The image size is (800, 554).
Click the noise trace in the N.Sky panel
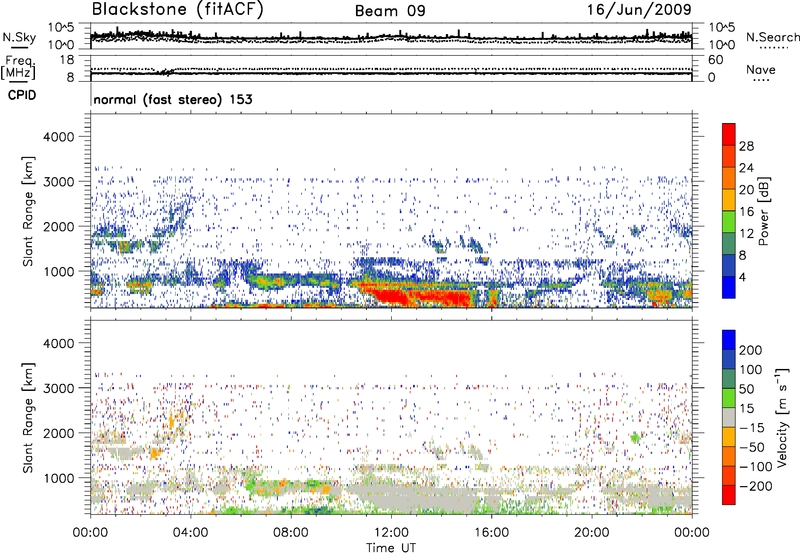click(391, 37)
